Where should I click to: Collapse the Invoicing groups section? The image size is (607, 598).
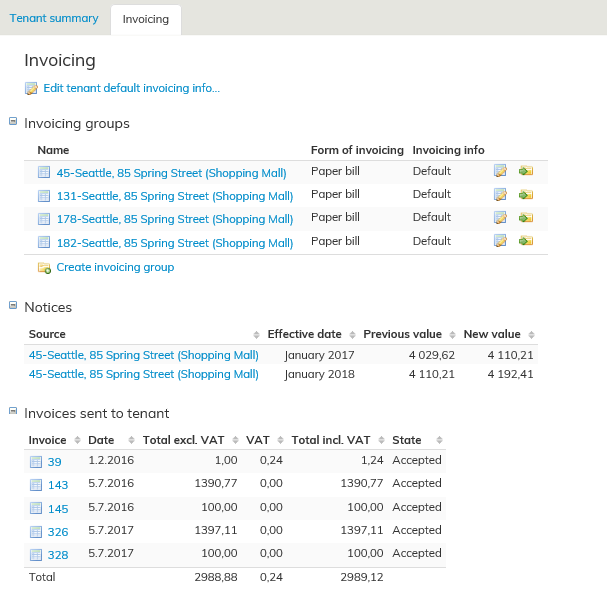[13, 121]
